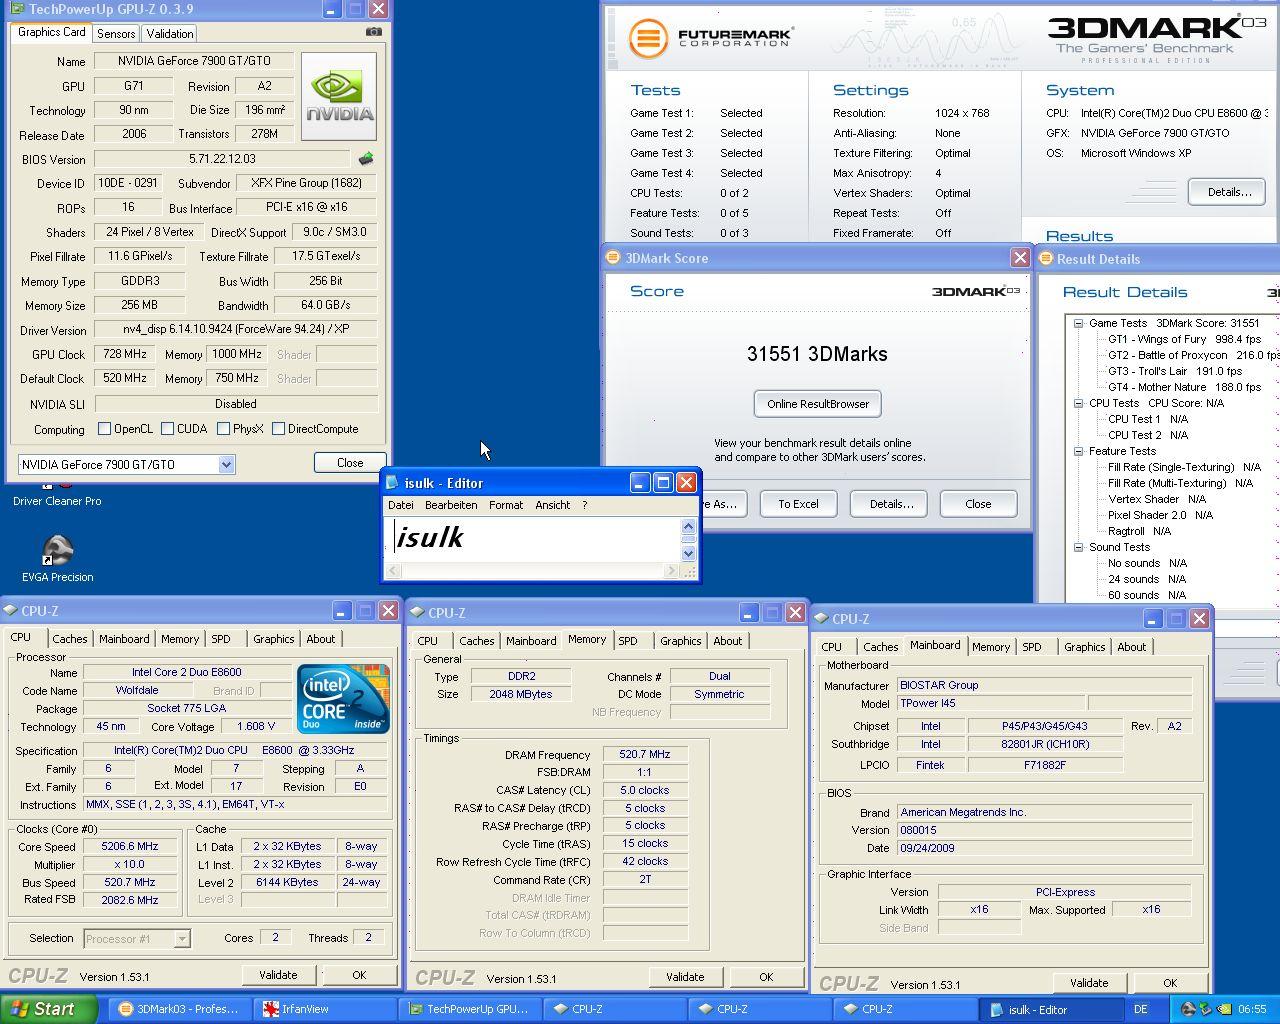Click Validate in the left CPU-Z window
This screenshot has height=1024, width=1280.
coord(278,975)
